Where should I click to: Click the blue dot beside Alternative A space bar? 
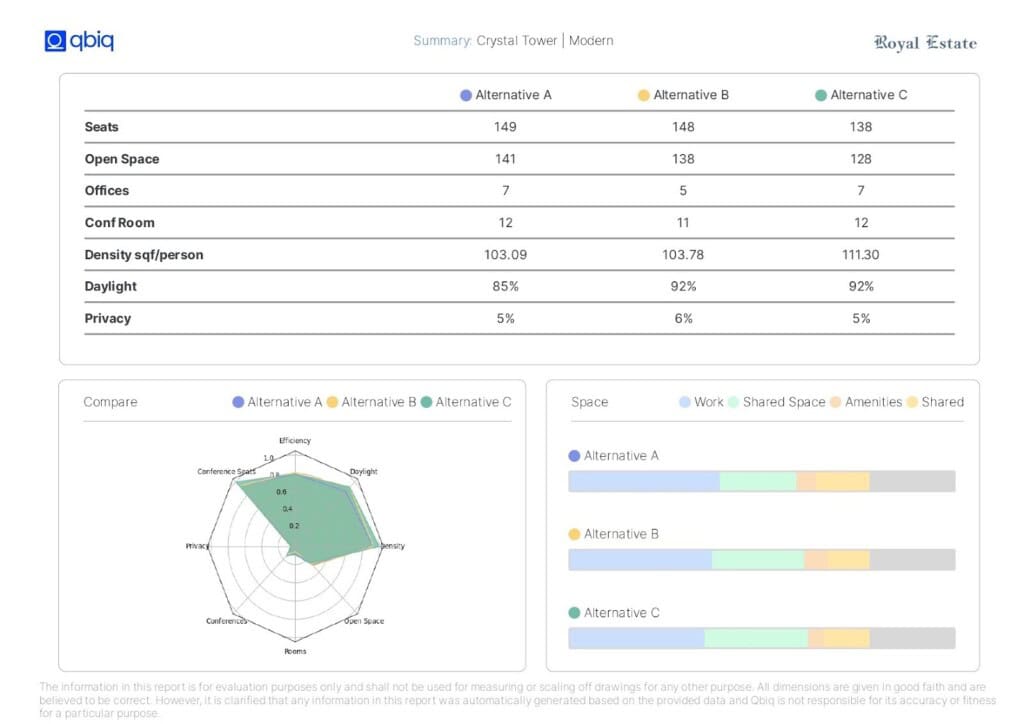click(574, 456)
